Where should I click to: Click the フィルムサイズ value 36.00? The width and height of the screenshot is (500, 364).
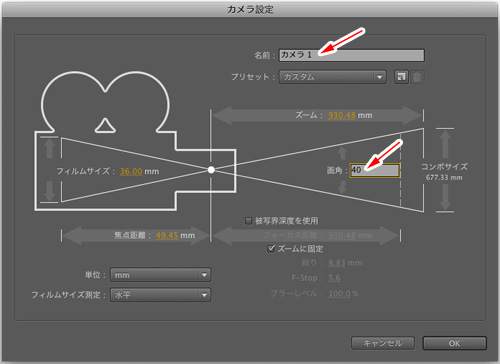(x=131, y=171)
